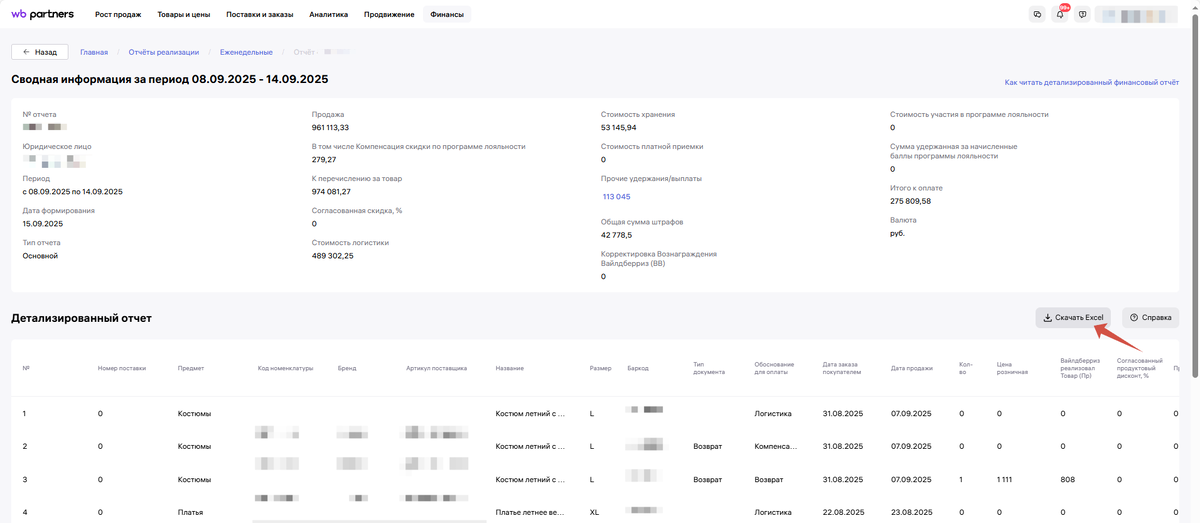
Task: Click the Номер поставки column header
Action: pyautogui.click(x=122, y=369)
